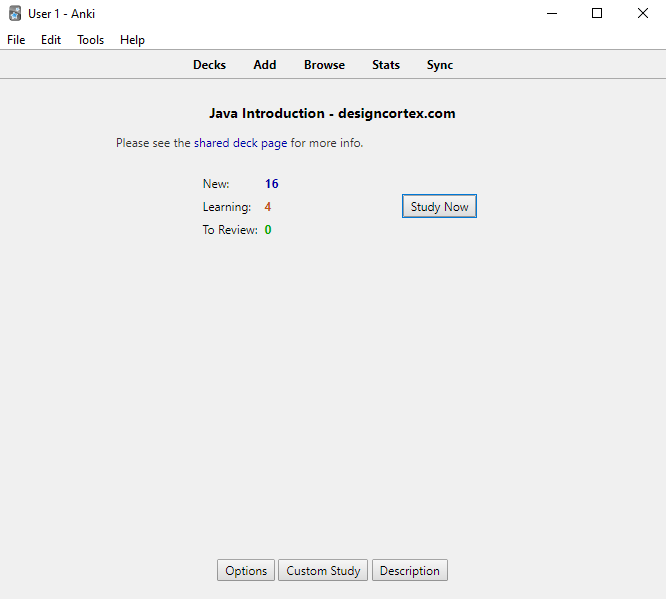Open deck Options

[246, 571]
